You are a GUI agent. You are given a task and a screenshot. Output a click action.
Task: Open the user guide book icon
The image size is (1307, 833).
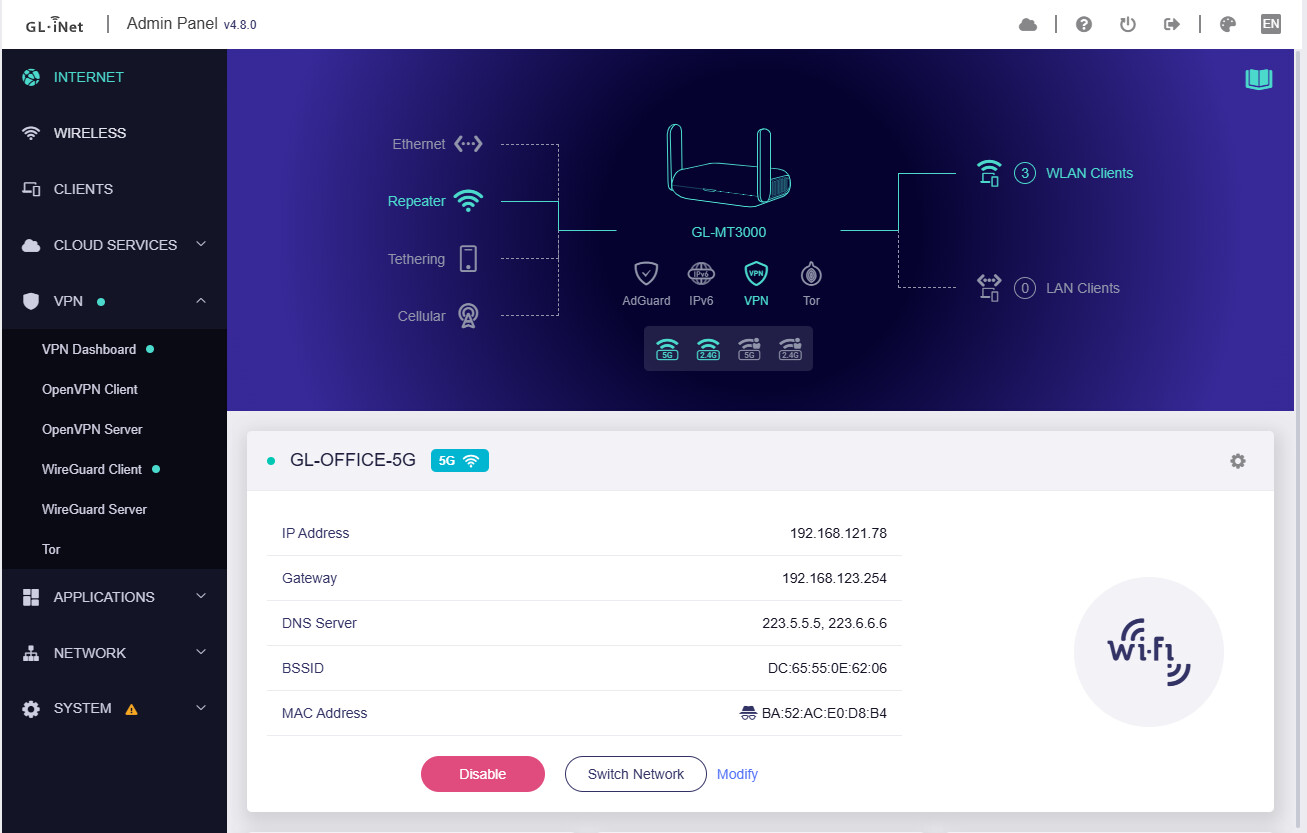[x=1259, y=79]
